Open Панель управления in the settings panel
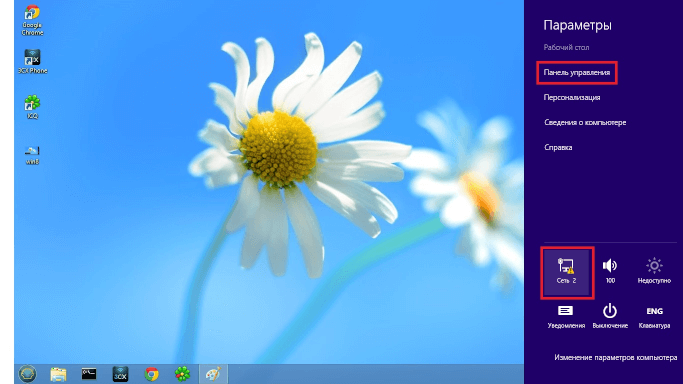This screenshot has width=683, height=384. [577, 72]
